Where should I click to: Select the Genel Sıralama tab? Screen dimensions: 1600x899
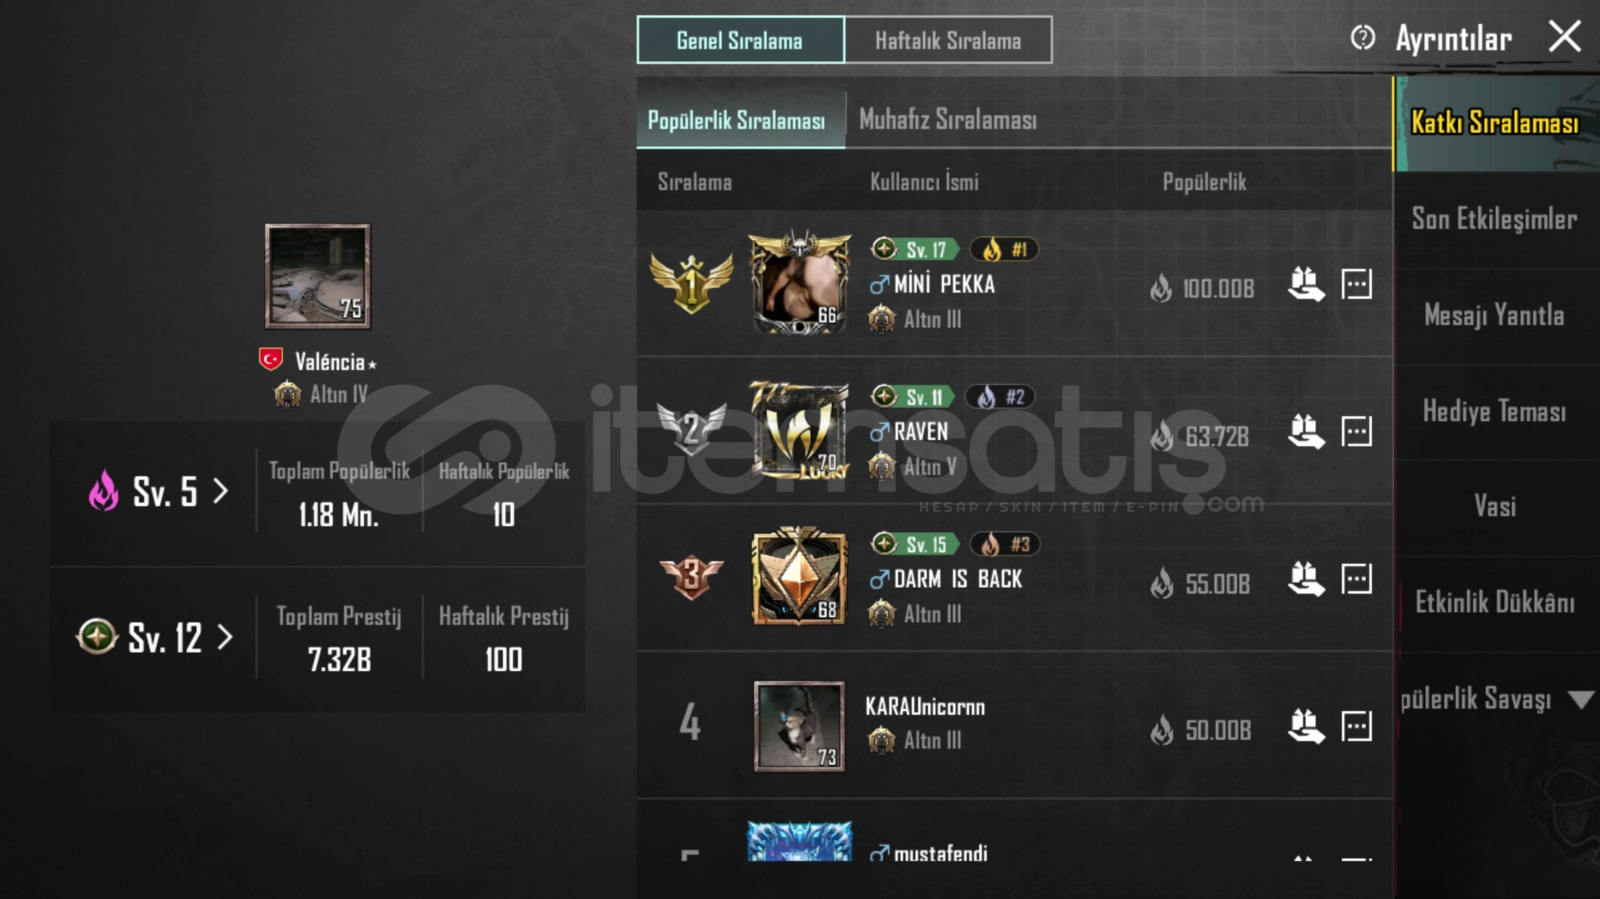(x=740, y=40)
